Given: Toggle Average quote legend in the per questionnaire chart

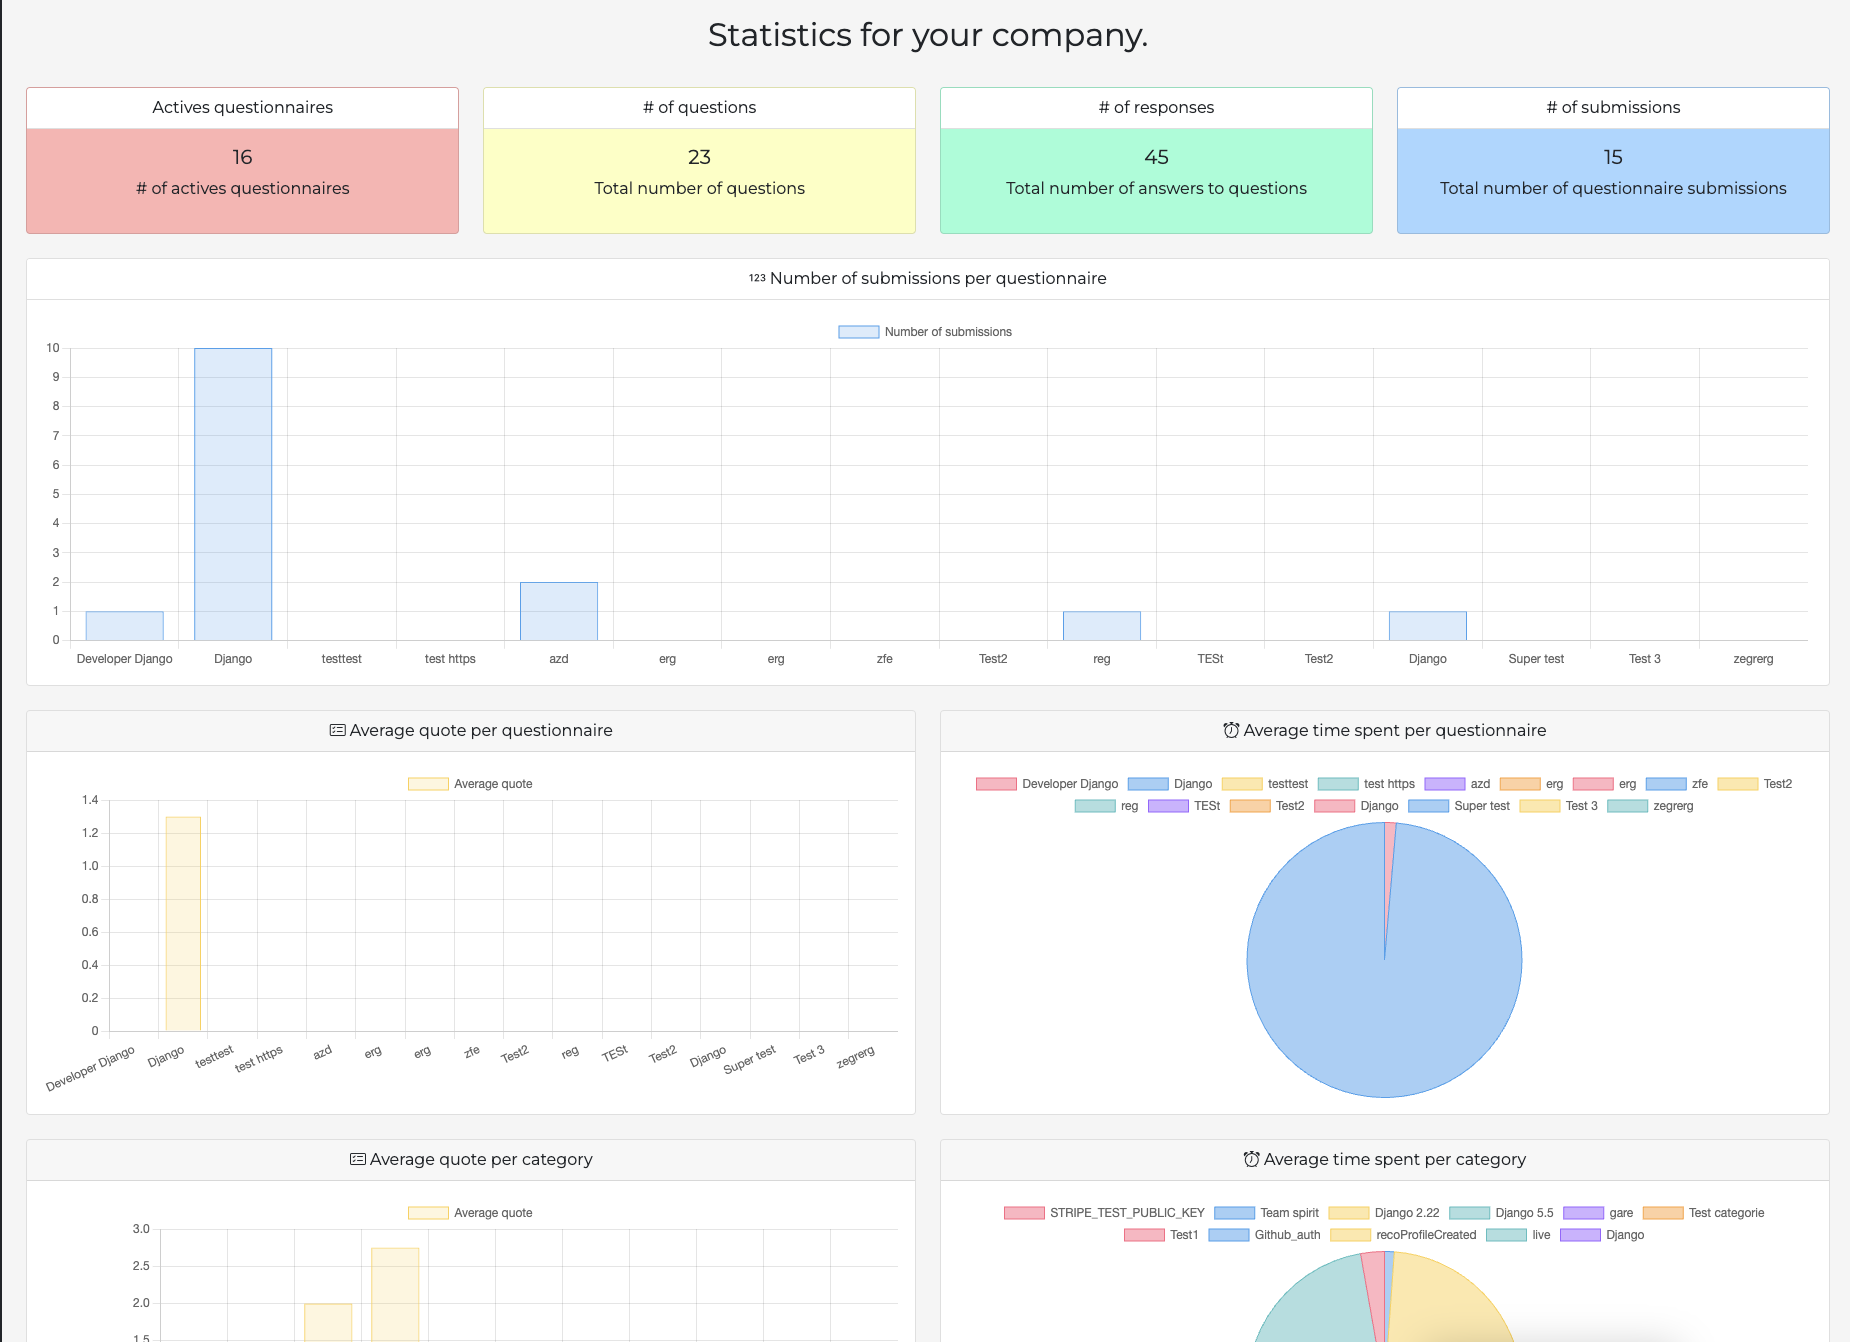Looking at the screenshot, I should click(x=470, y=784).
